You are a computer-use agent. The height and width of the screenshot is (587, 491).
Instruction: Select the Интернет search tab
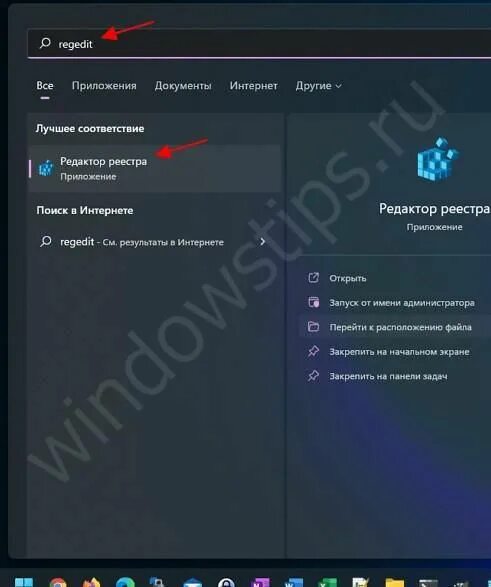[253, 86]
